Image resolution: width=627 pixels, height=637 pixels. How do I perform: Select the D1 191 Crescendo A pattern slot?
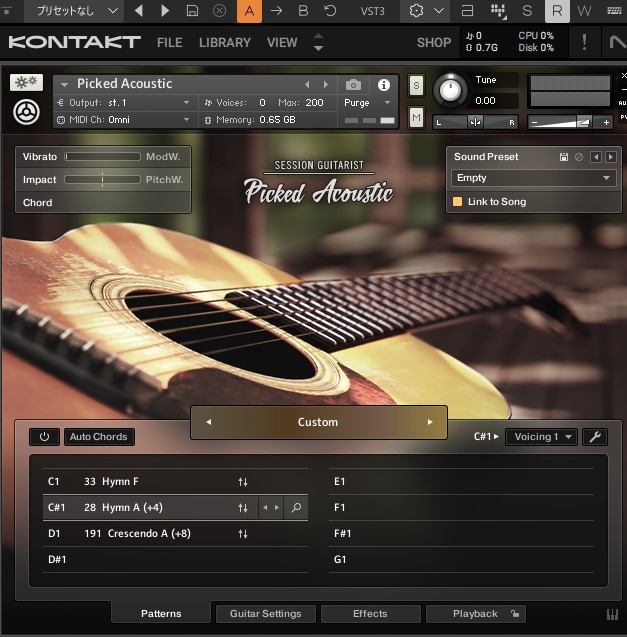[175, 533]
